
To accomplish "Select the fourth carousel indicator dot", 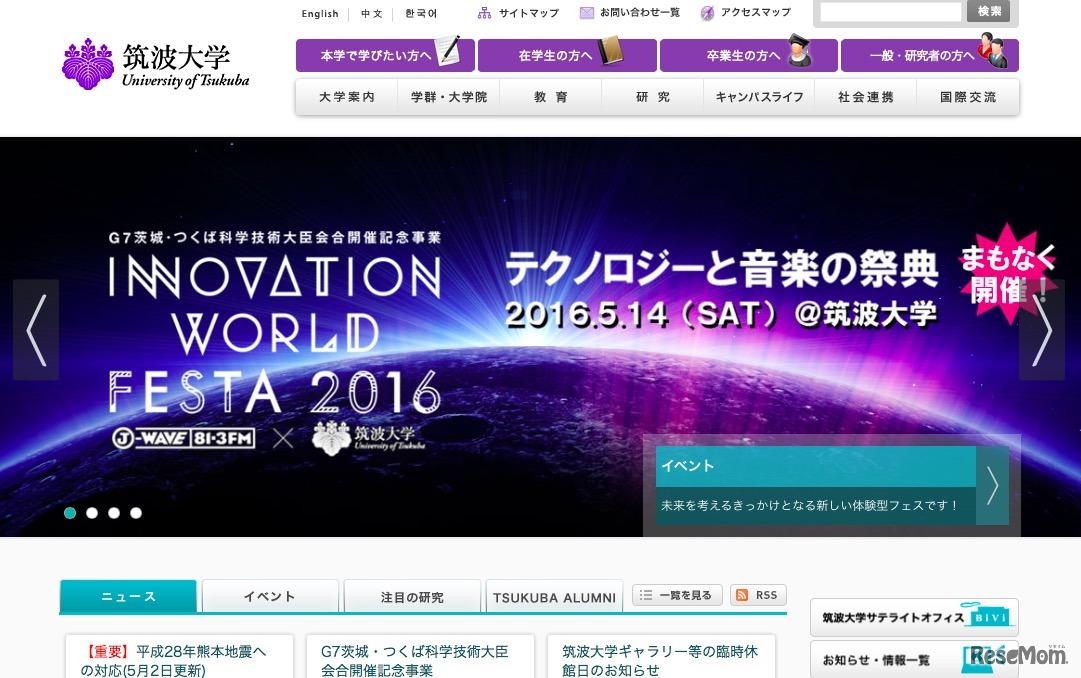I will tap(136, 513).
